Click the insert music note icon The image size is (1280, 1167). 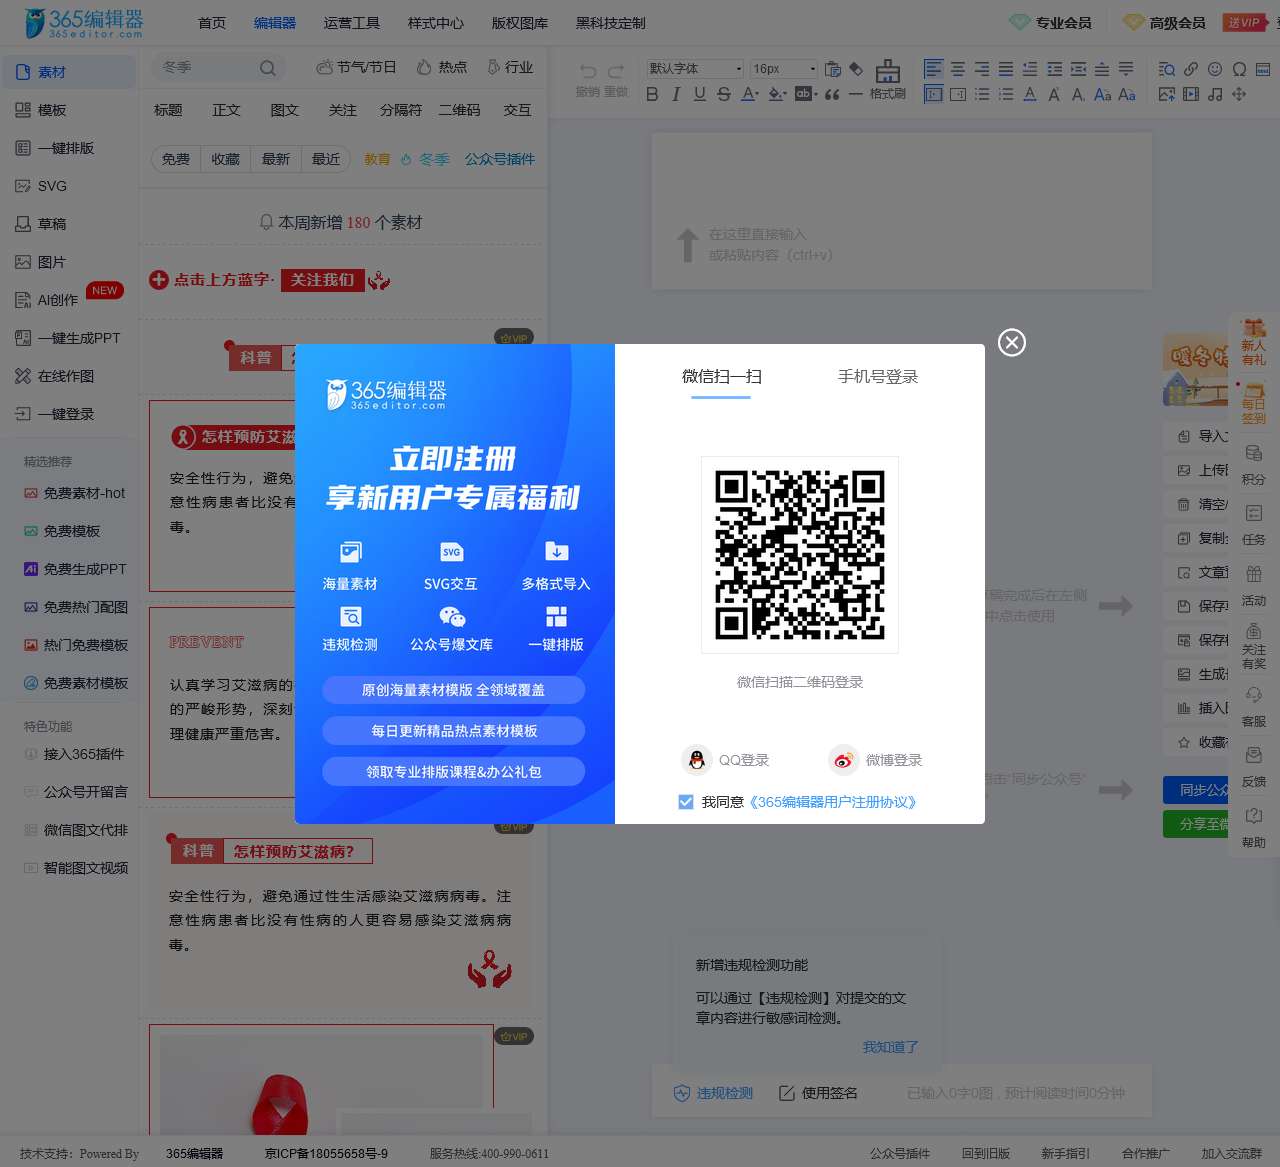1215,94
